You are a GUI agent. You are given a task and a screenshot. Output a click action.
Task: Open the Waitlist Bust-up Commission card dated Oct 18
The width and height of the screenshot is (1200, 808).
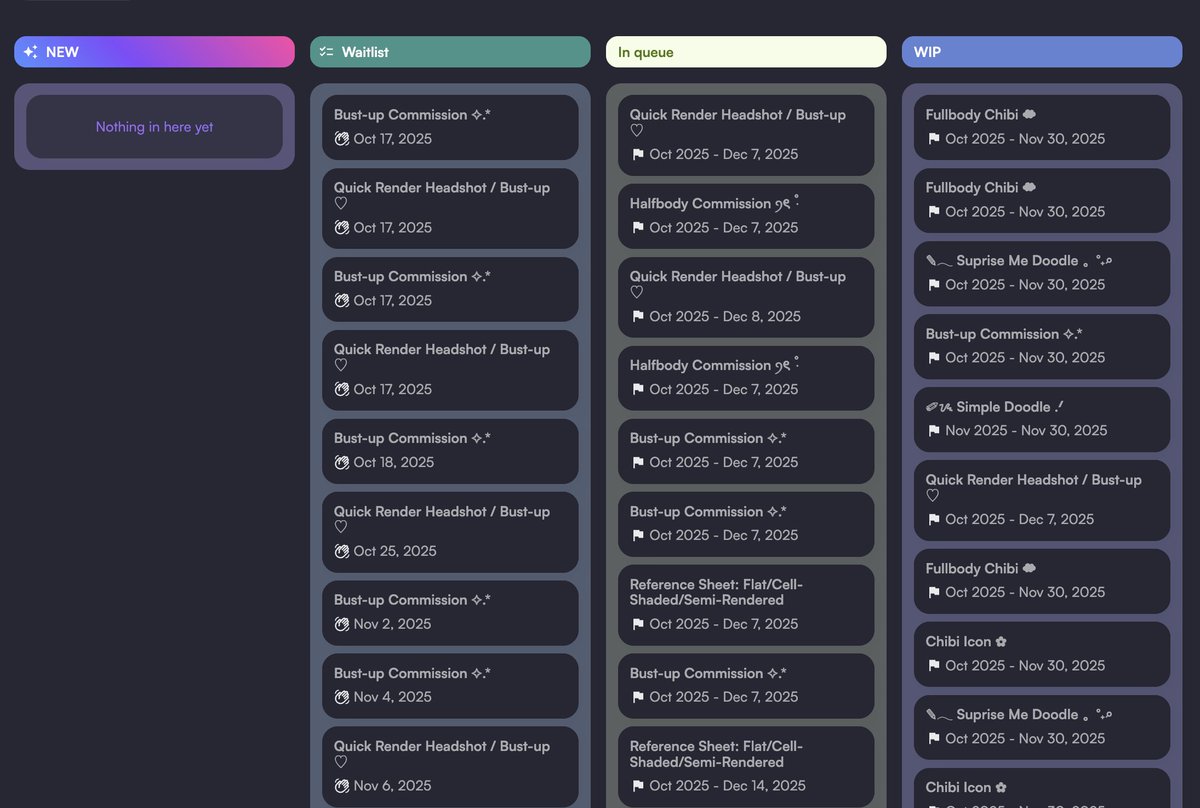[x=450, y=451]
